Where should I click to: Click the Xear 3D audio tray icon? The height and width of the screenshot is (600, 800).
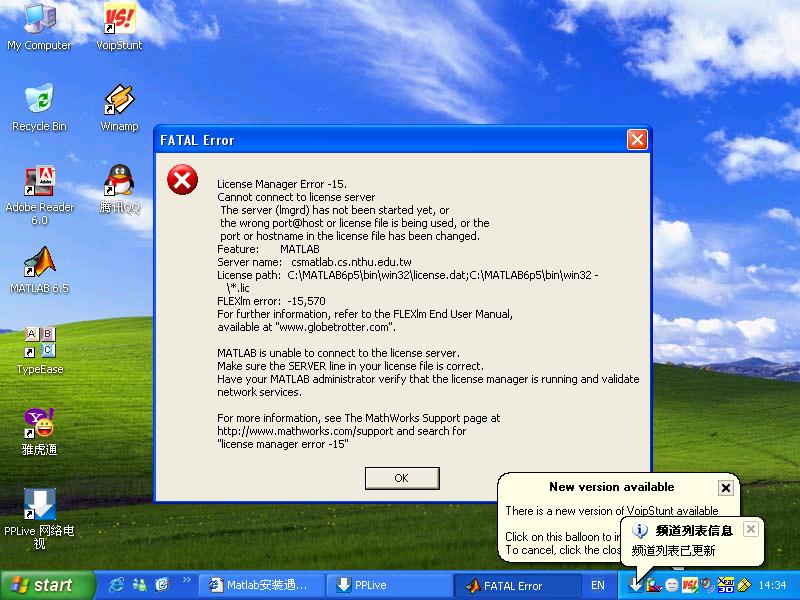pos(725,585)
